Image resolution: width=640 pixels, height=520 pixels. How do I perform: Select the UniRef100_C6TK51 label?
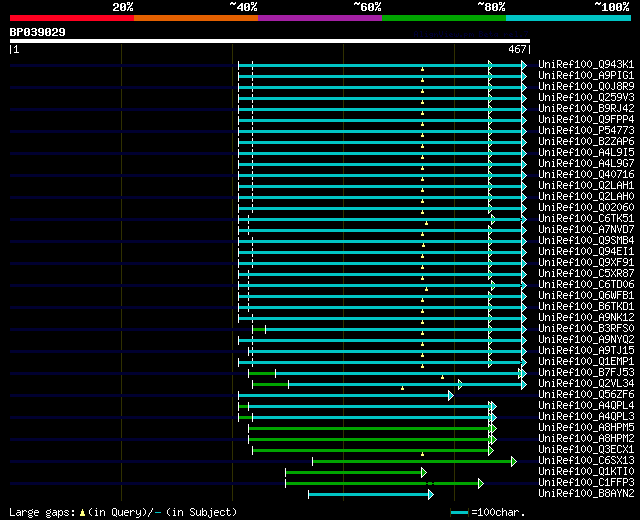586,219
